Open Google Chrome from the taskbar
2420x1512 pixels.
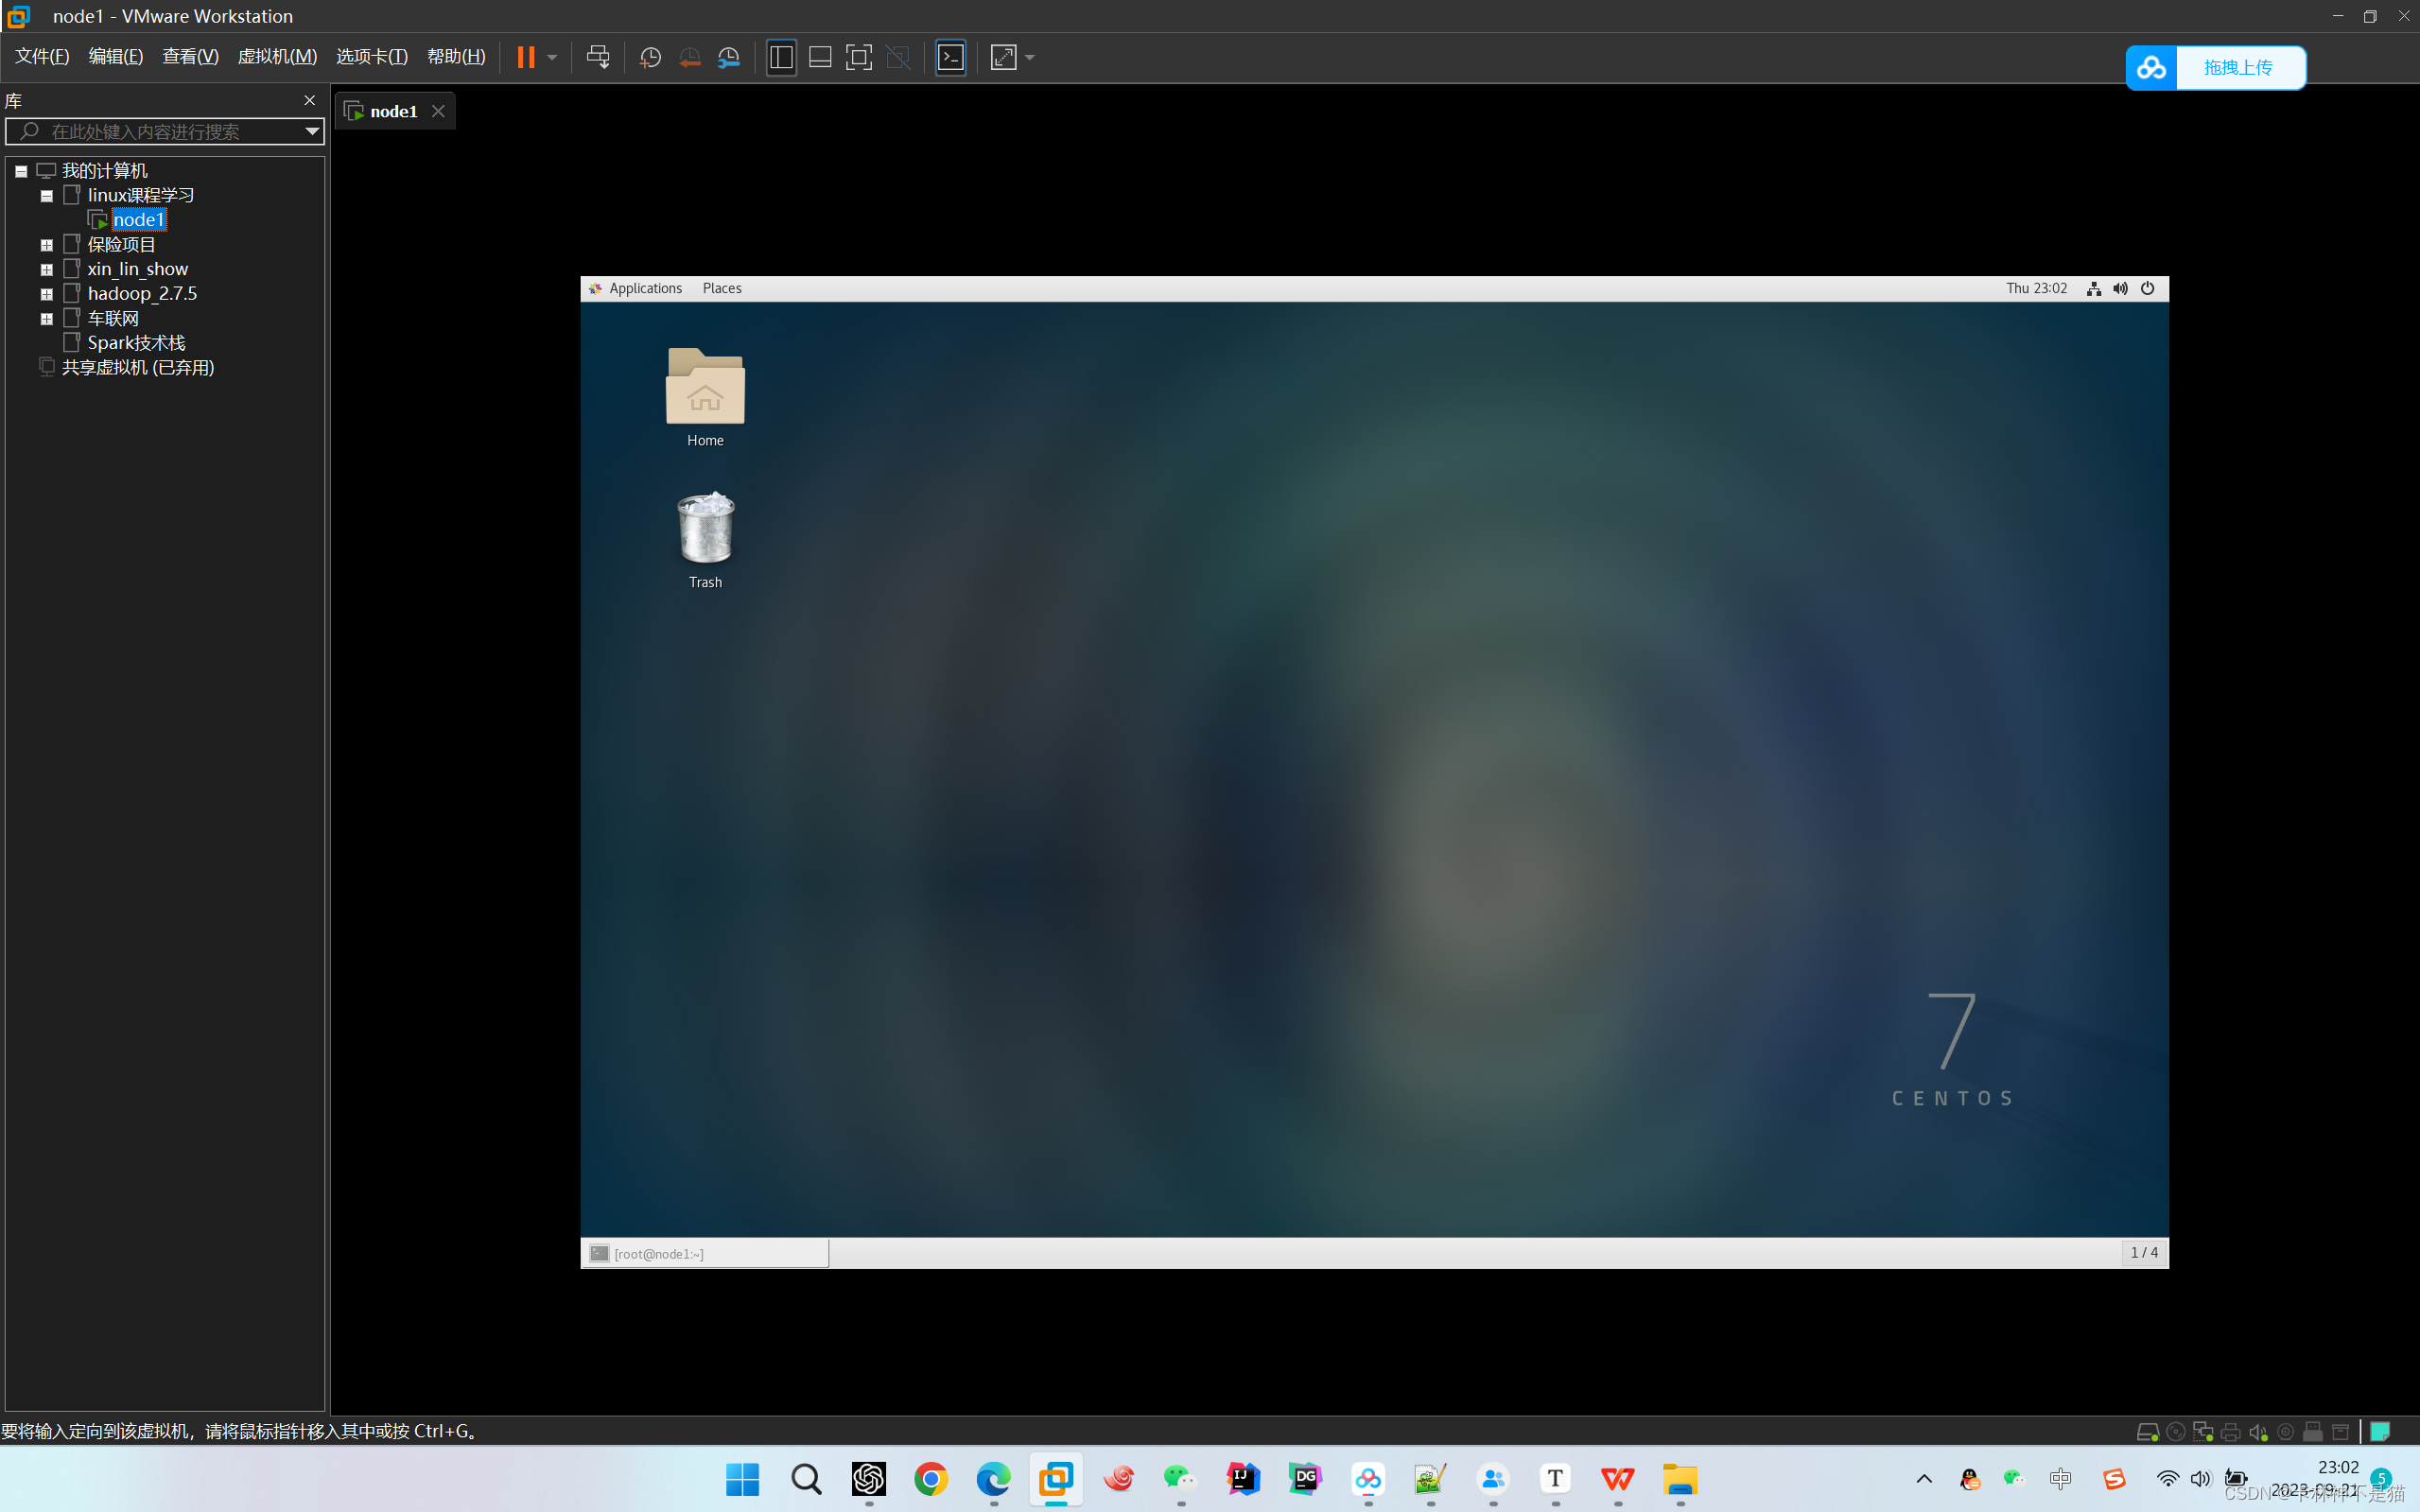(930, 1478)
